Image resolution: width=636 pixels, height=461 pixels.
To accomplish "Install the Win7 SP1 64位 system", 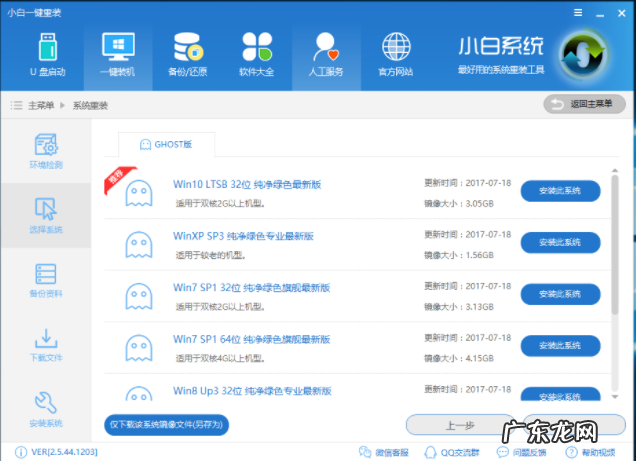I will (x=560, y=345).
